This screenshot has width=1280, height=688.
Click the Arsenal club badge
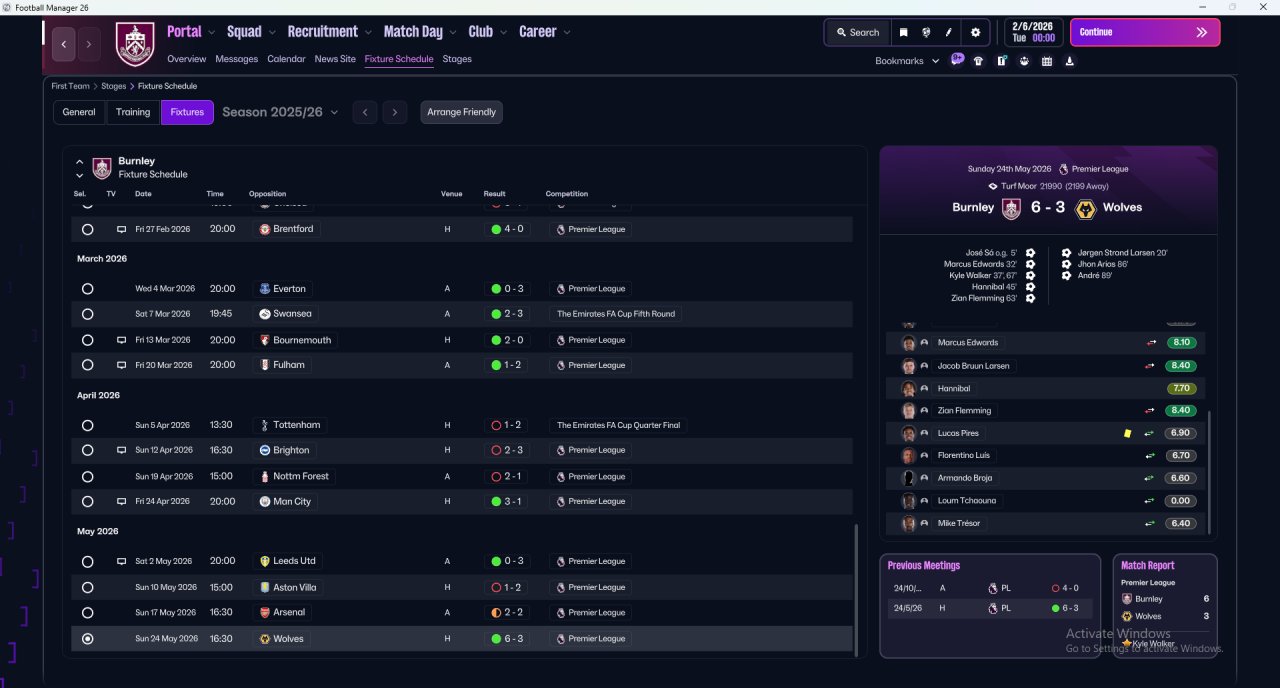(264, 612)
